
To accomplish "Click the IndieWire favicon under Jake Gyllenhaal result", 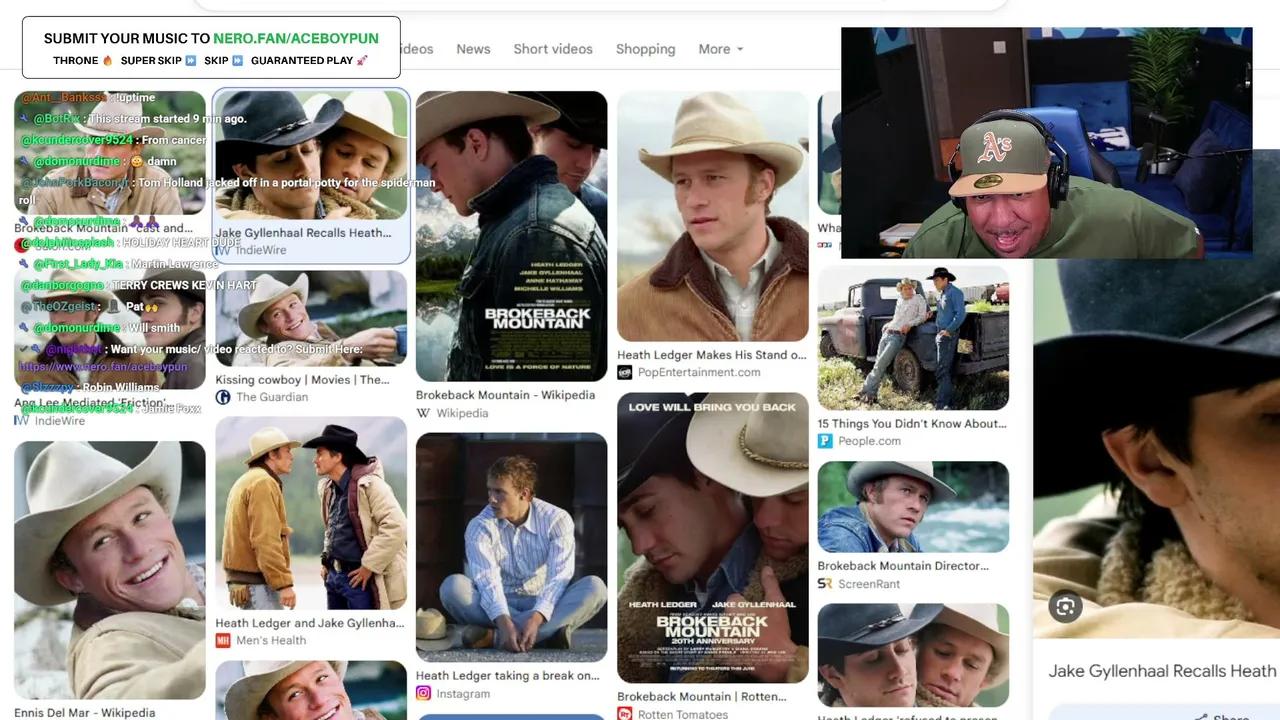I will [224, 250].
